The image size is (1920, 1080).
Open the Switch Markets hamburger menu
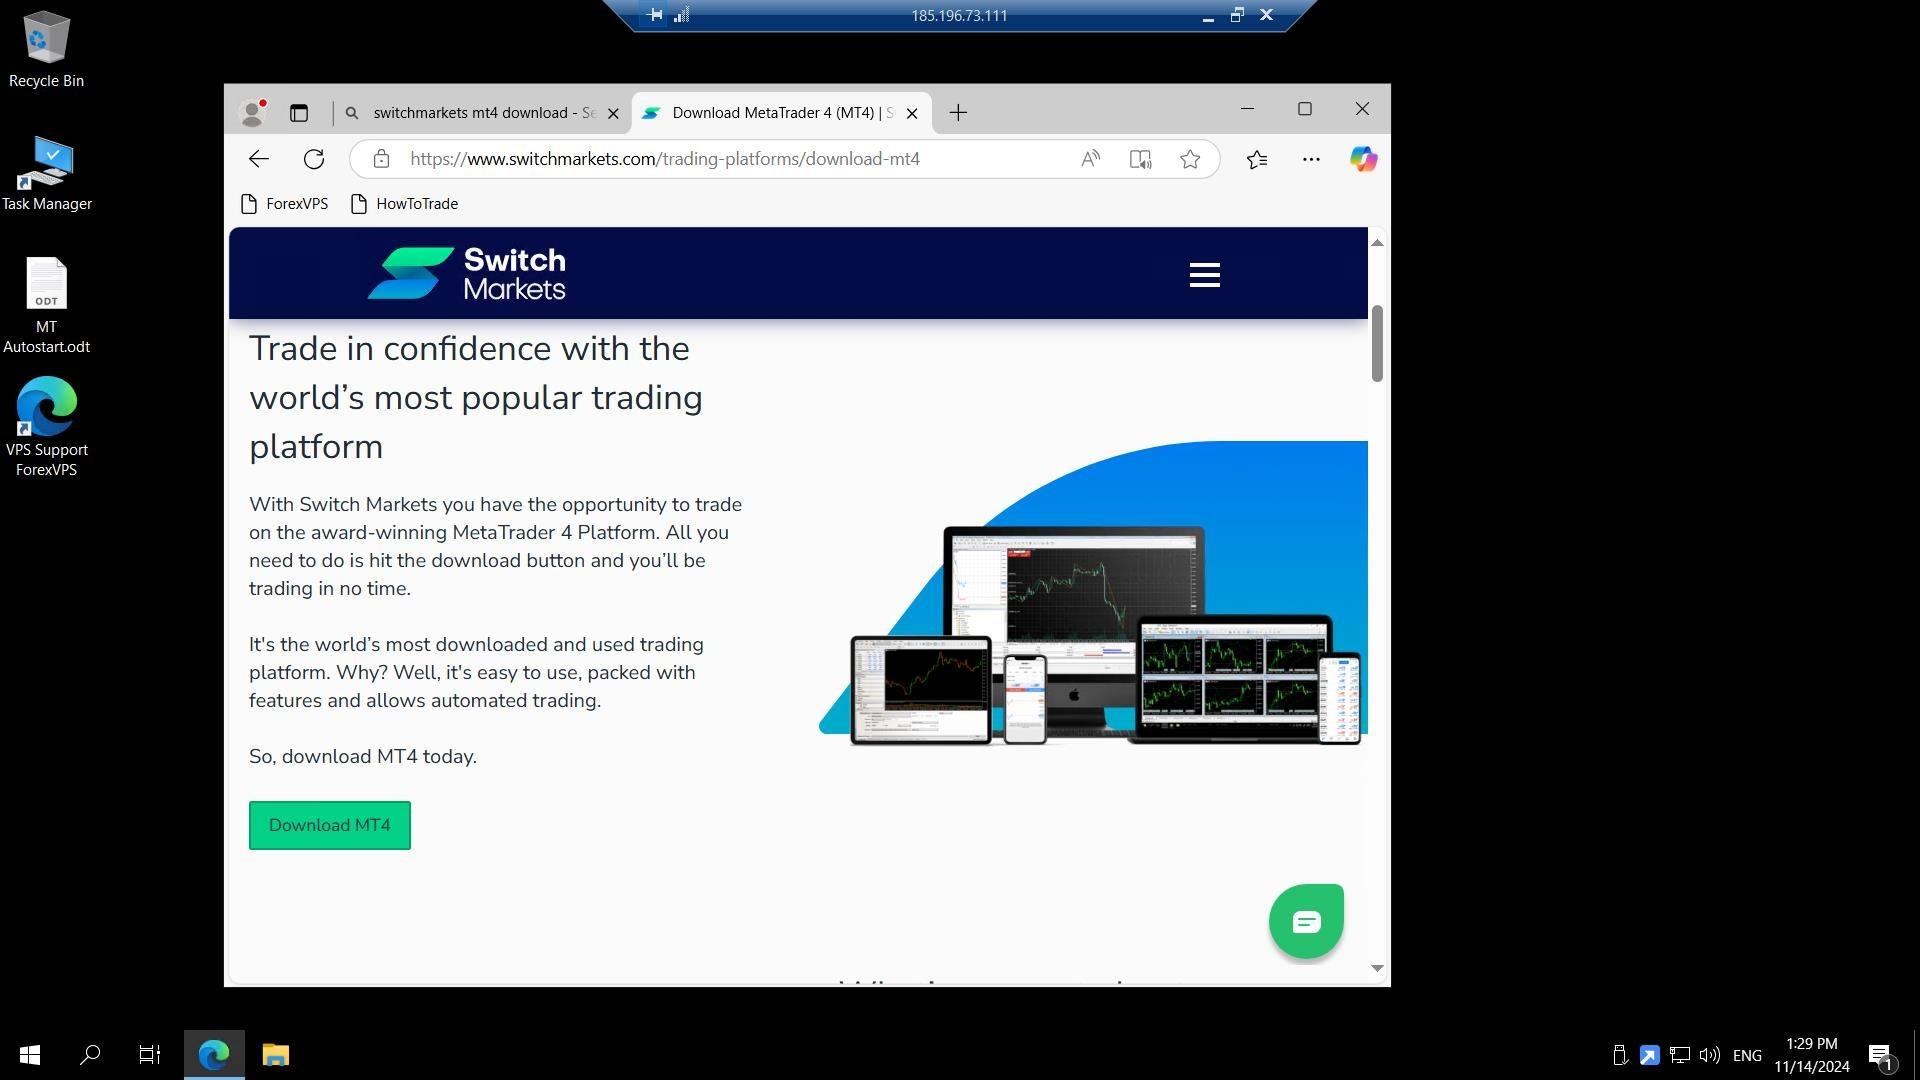[x=1204, y=275]
